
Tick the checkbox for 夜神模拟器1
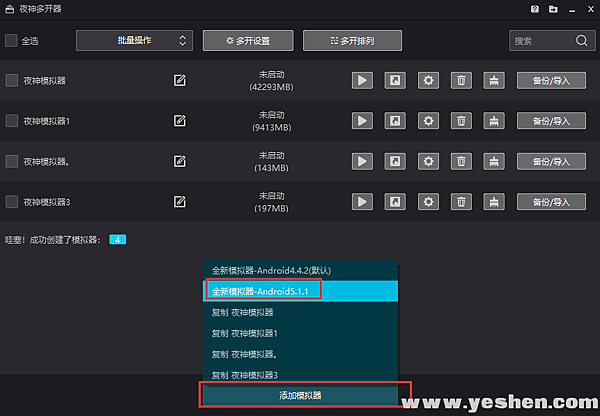click(x=11, y=121)
